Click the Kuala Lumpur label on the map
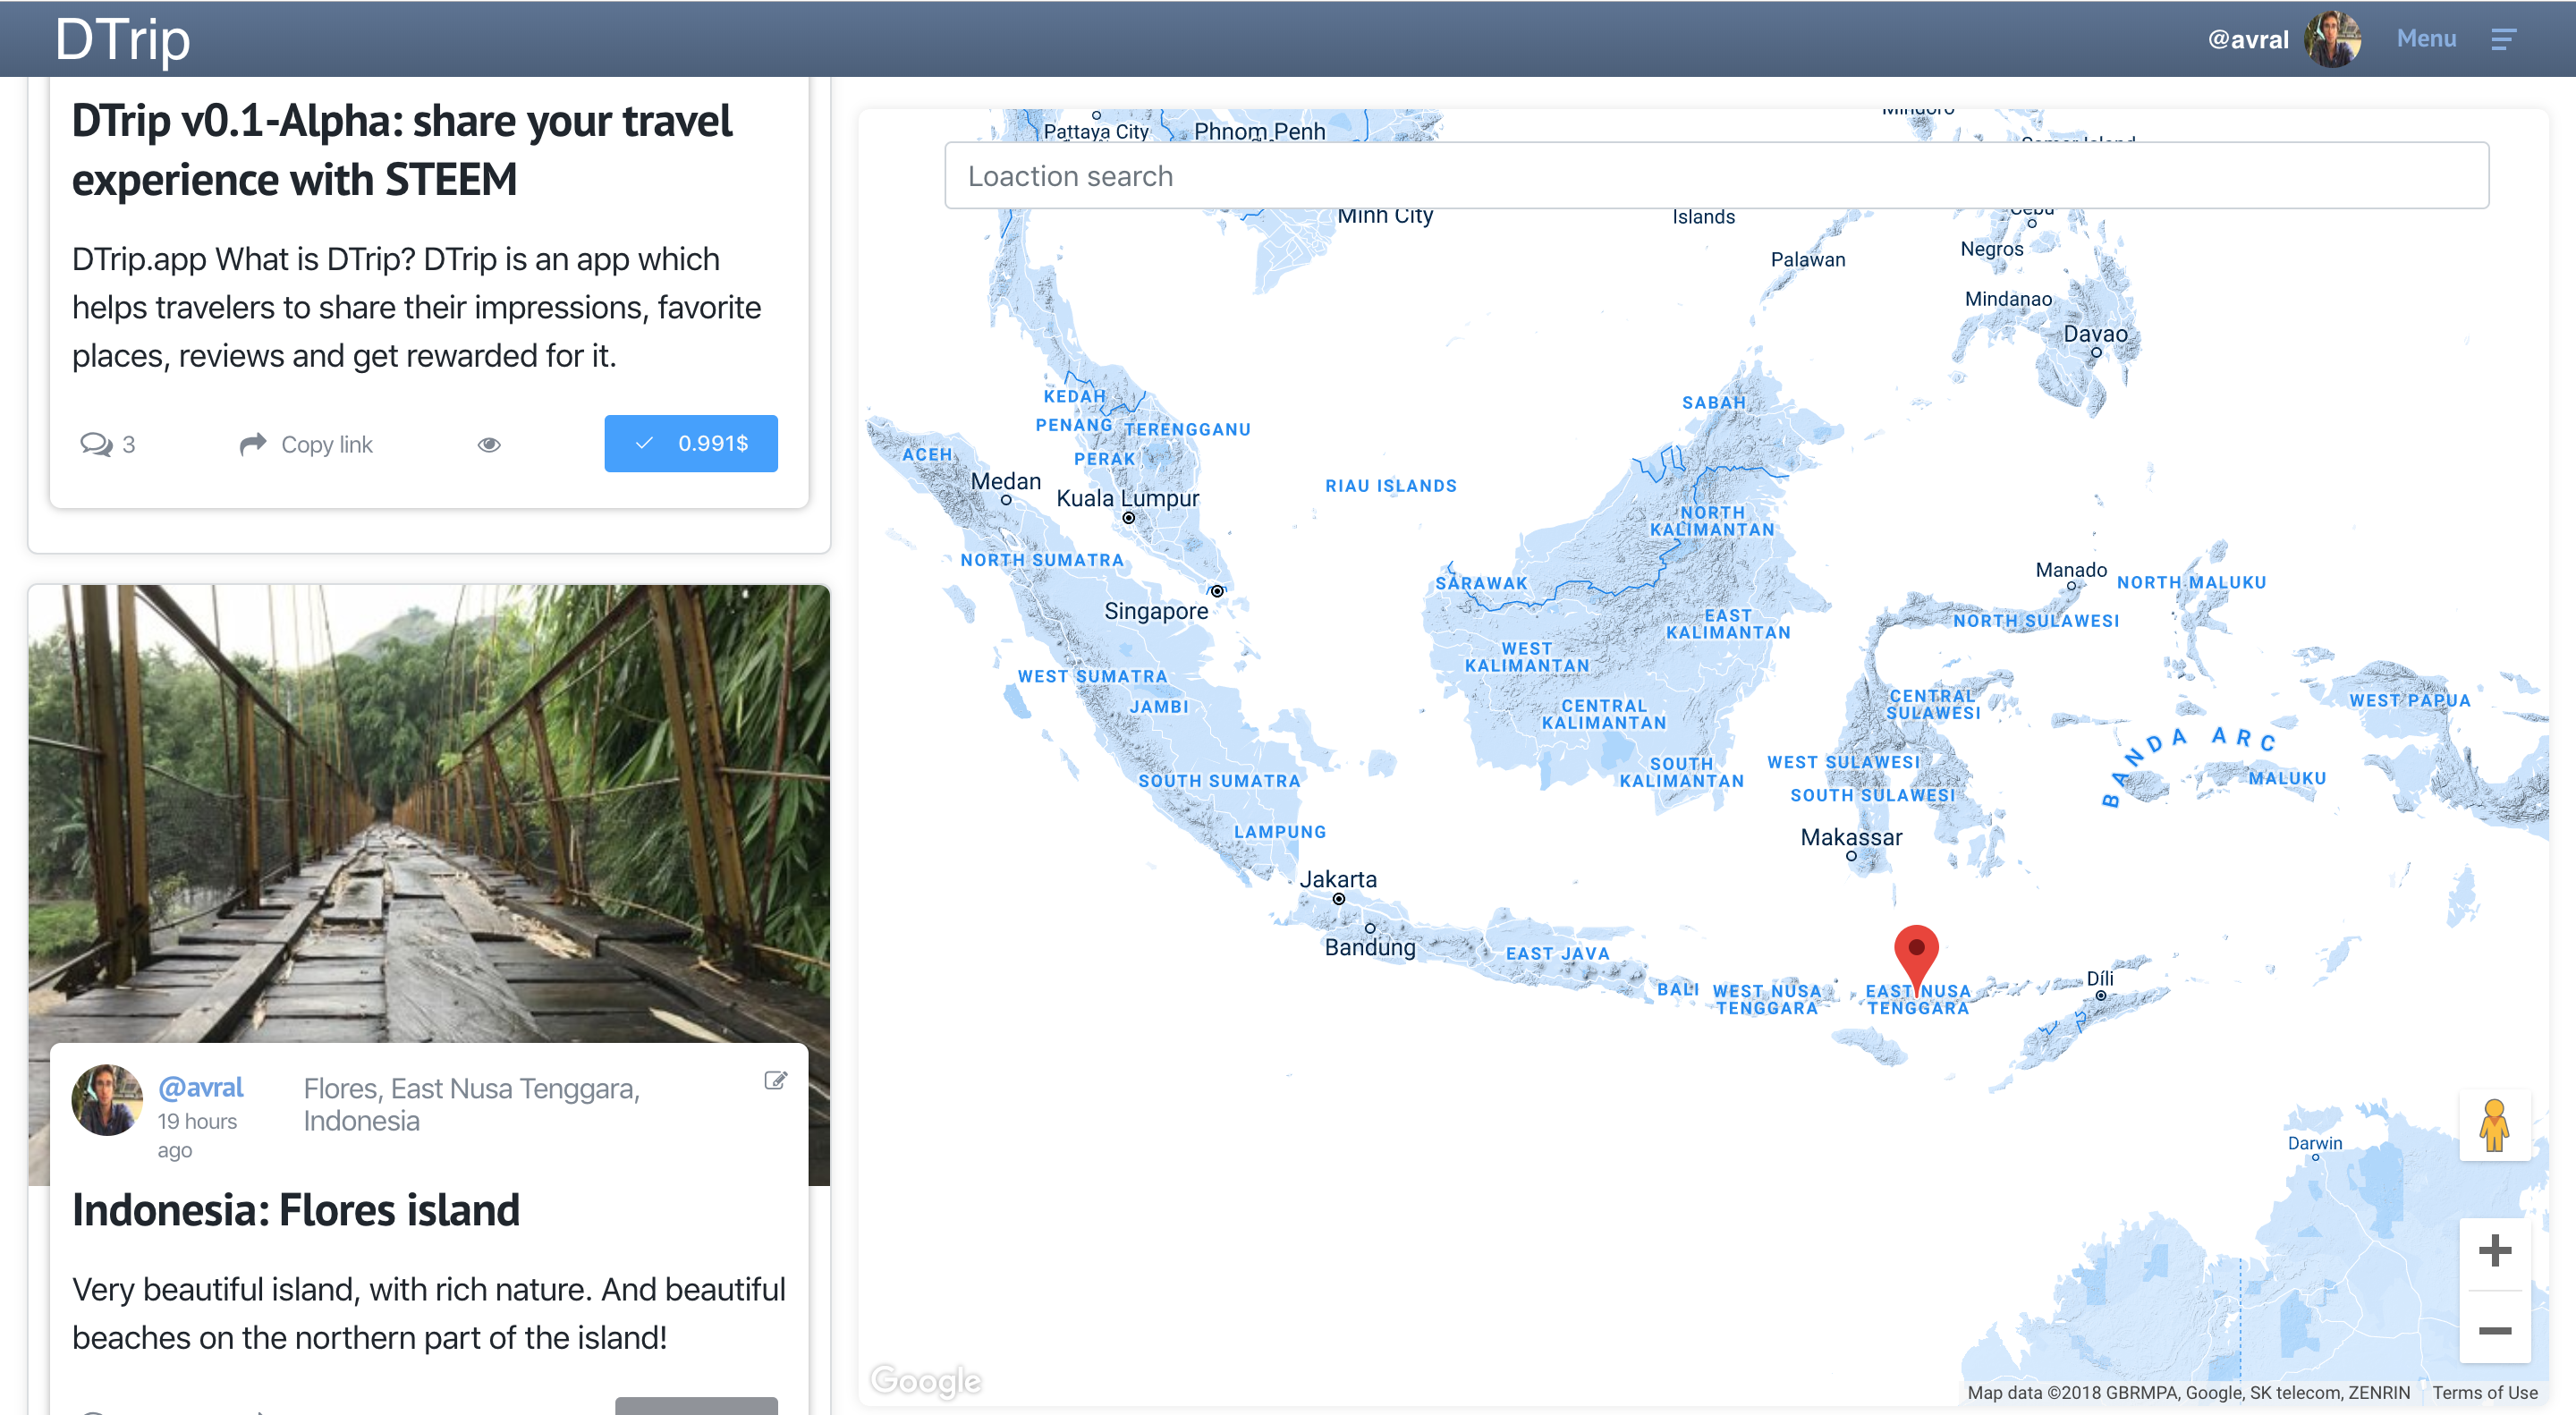This screenshot has width=2576, height=1415. (x=1127, y=498)
